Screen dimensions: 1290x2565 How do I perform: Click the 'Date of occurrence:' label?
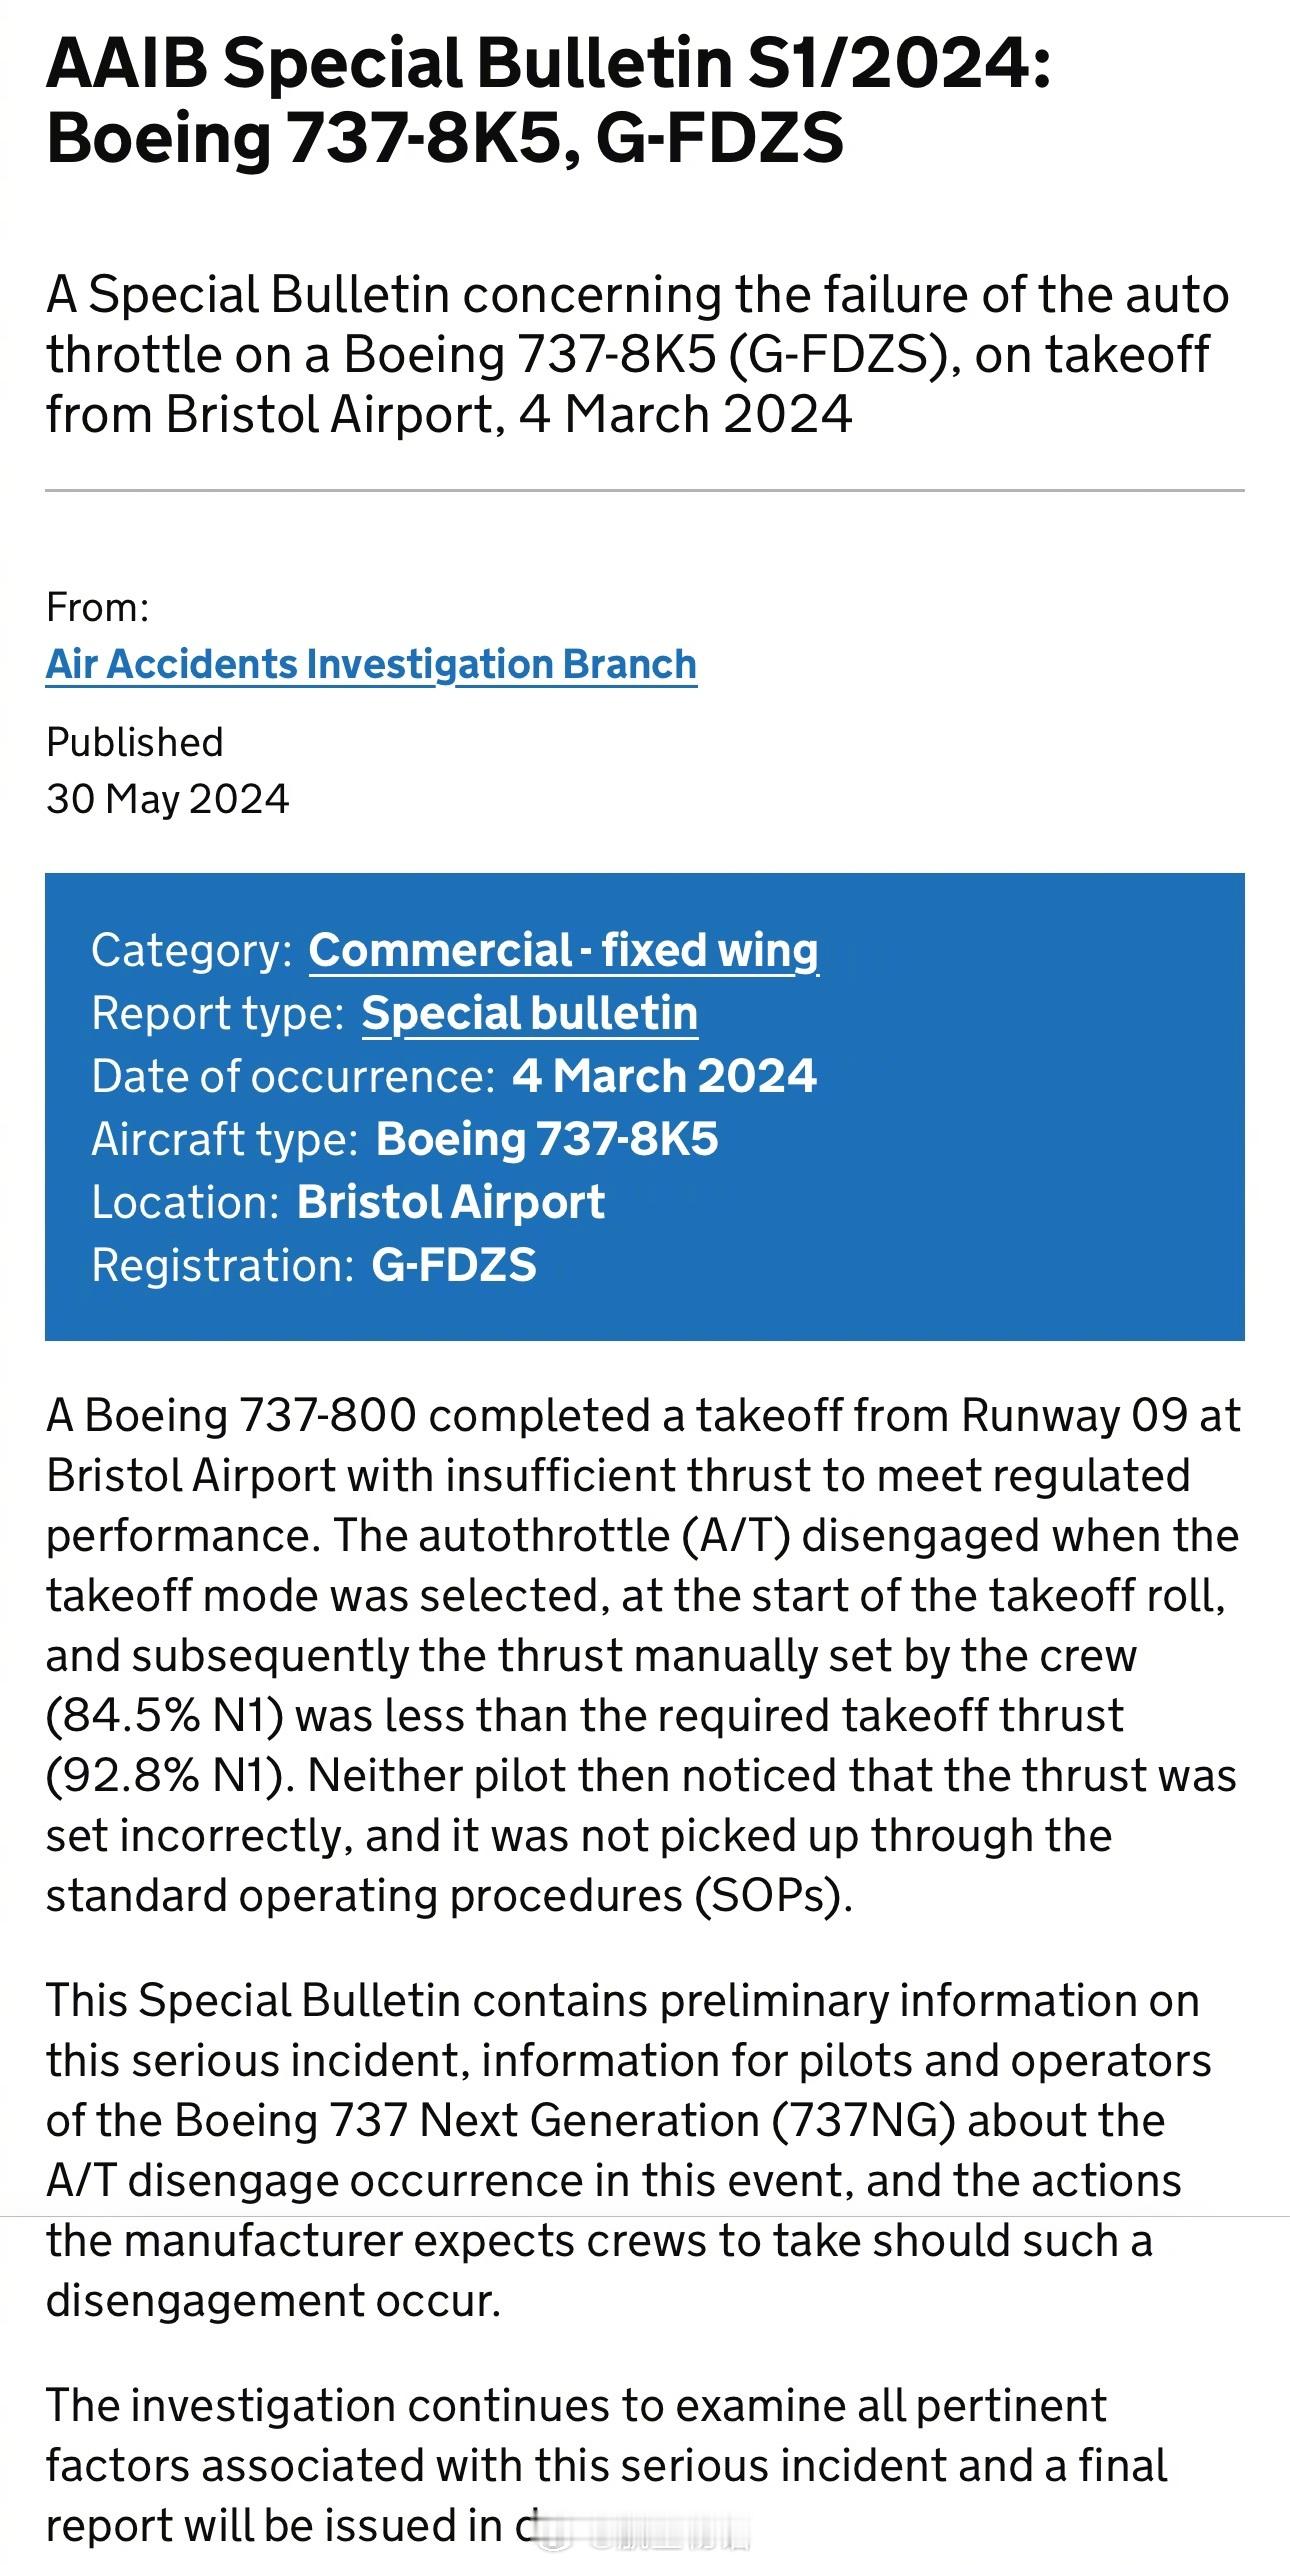293,1077
